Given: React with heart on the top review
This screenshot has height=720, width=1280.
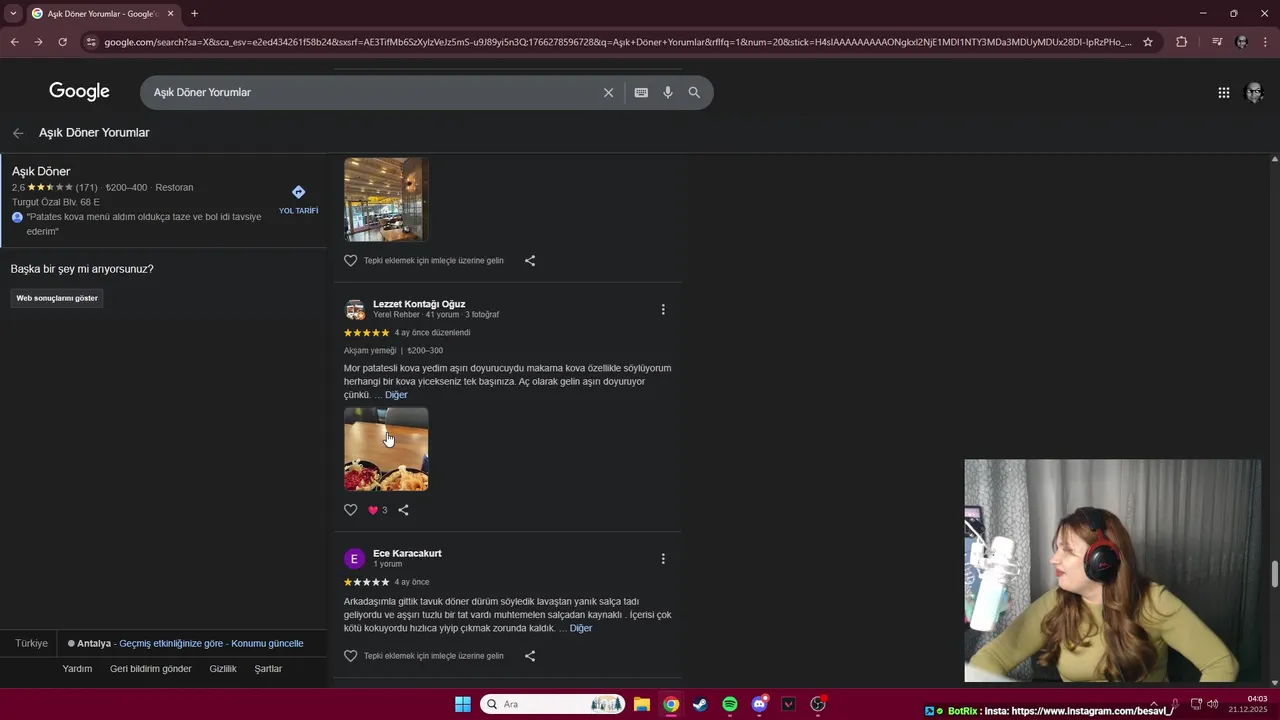Looking at the screenshot, I should [350, 260].
